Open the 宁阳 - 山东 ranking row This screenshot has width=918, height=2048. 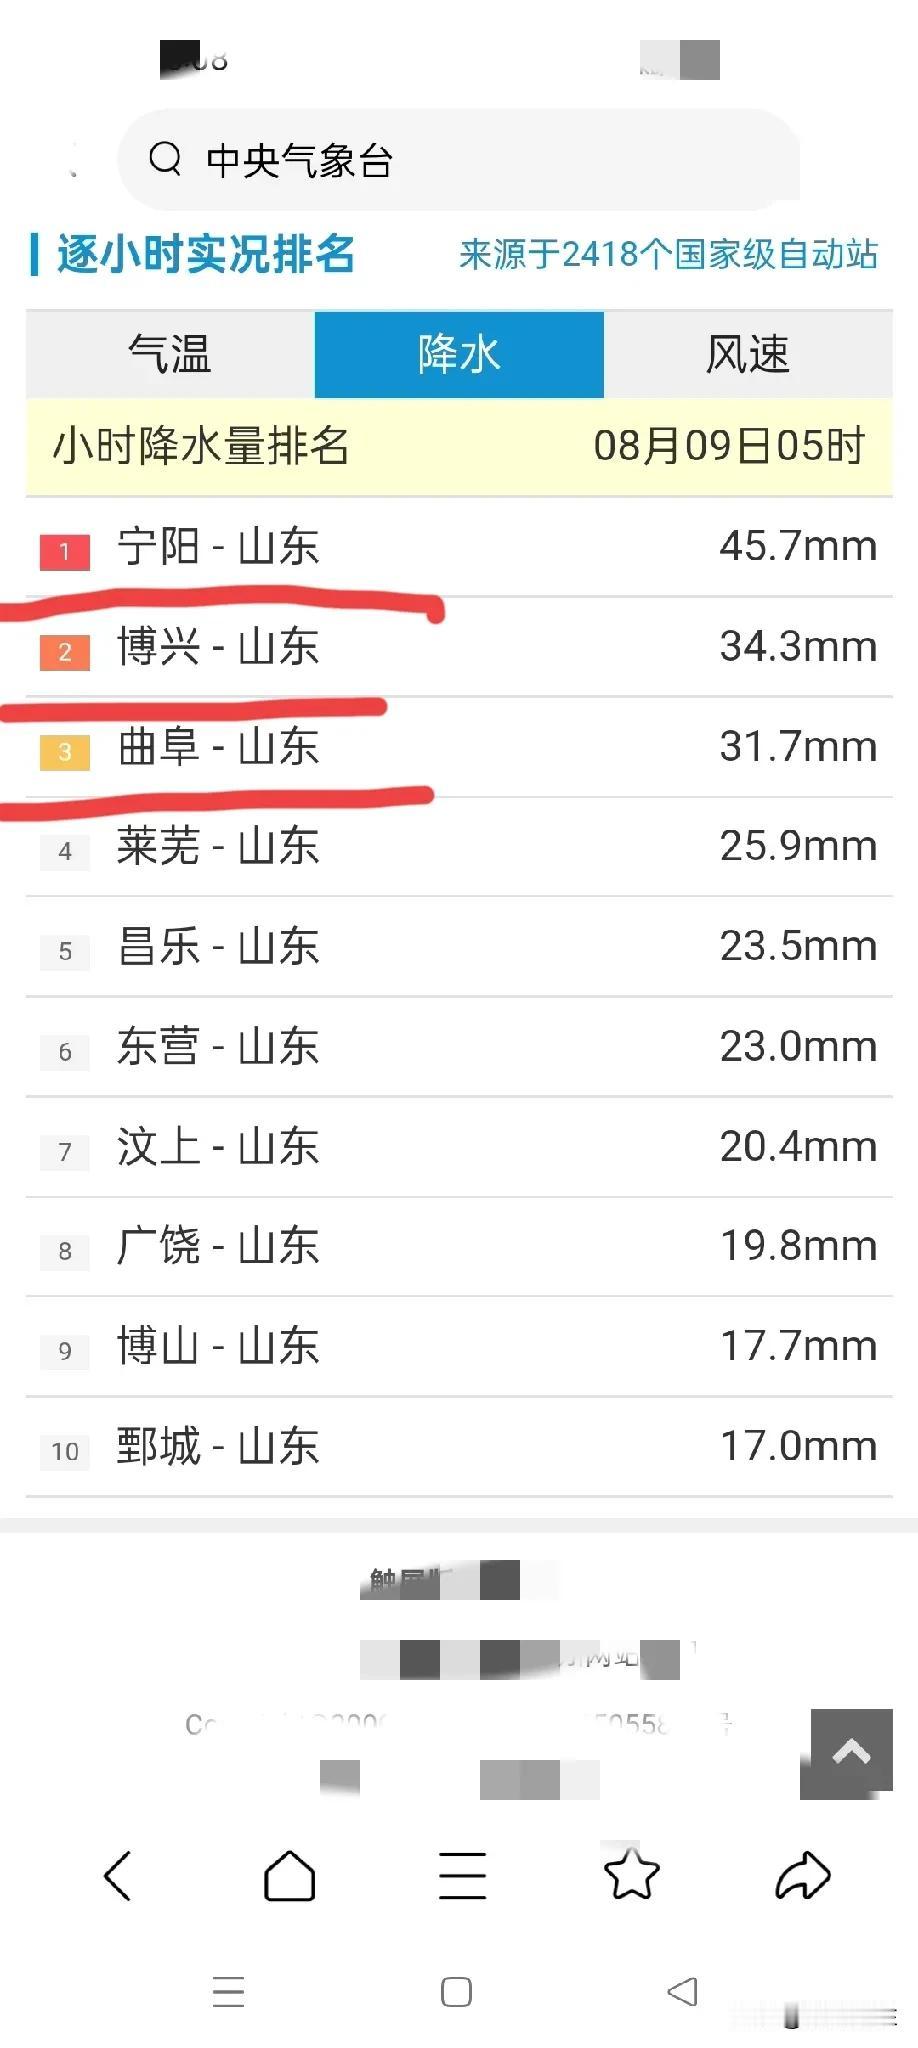pyautogui.click(x=459, y=547)
